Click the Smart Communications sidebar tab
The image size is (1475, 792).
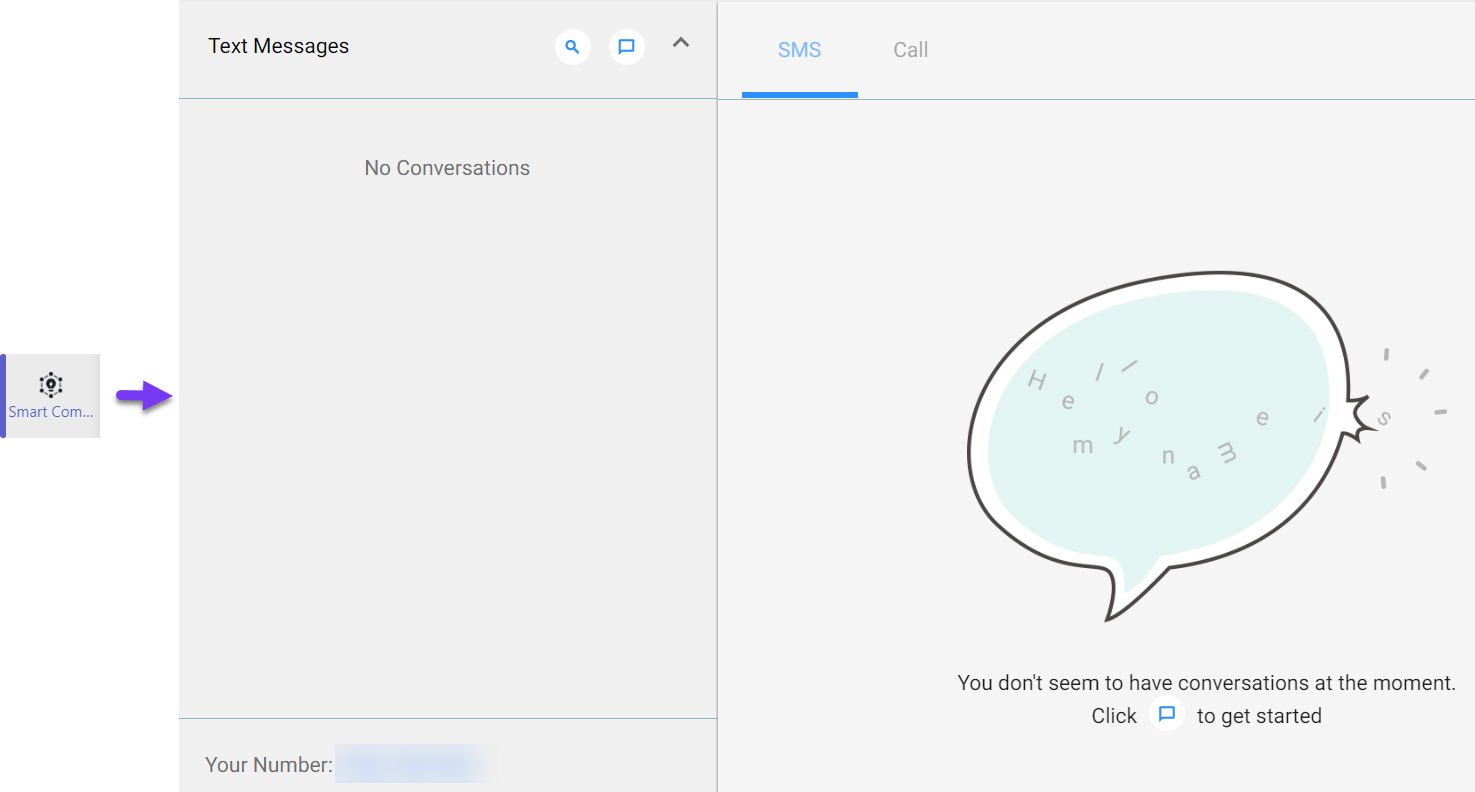tap(50, 396)
